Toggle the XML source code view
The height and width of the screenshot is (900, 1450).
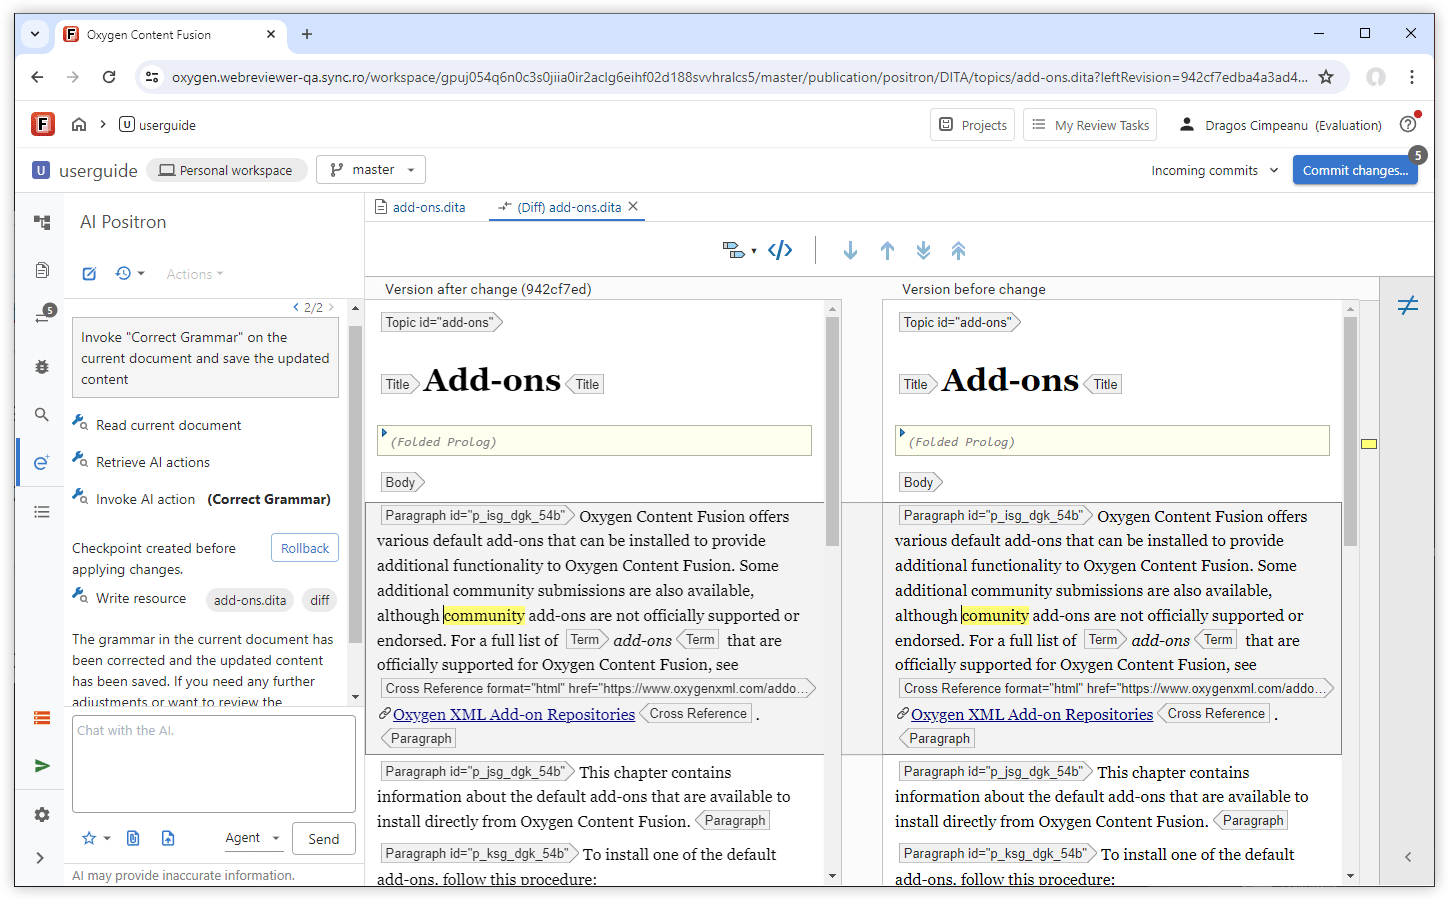tap(780, 250)
